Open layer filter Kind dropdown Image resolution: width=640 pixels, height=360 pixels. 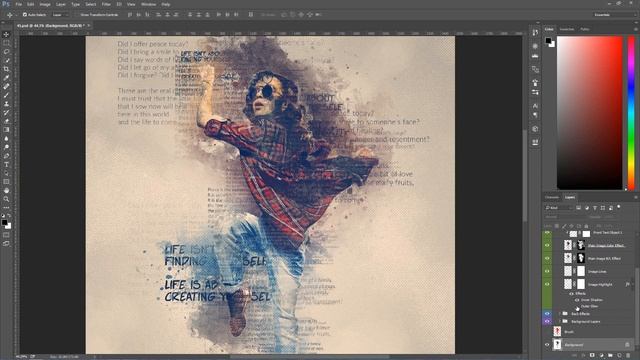559,208
